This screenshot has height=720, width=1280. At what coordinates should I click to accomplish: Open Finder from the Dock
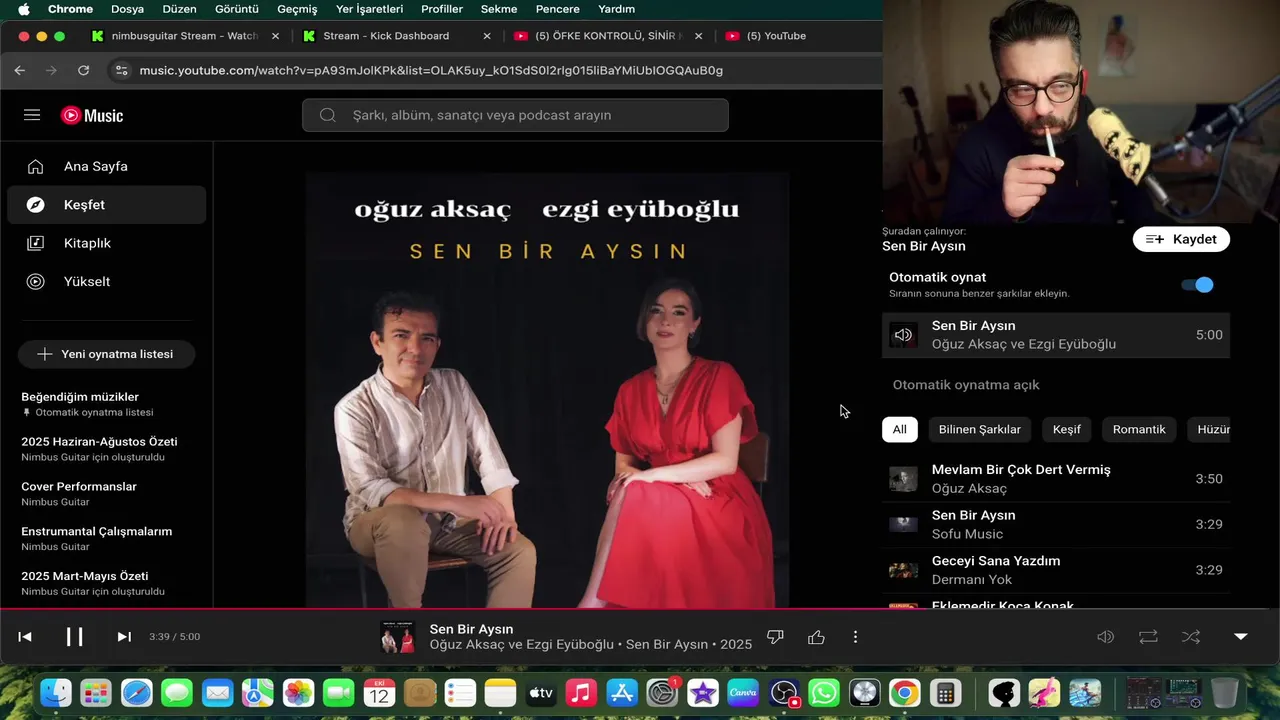[x=56, y=693]
